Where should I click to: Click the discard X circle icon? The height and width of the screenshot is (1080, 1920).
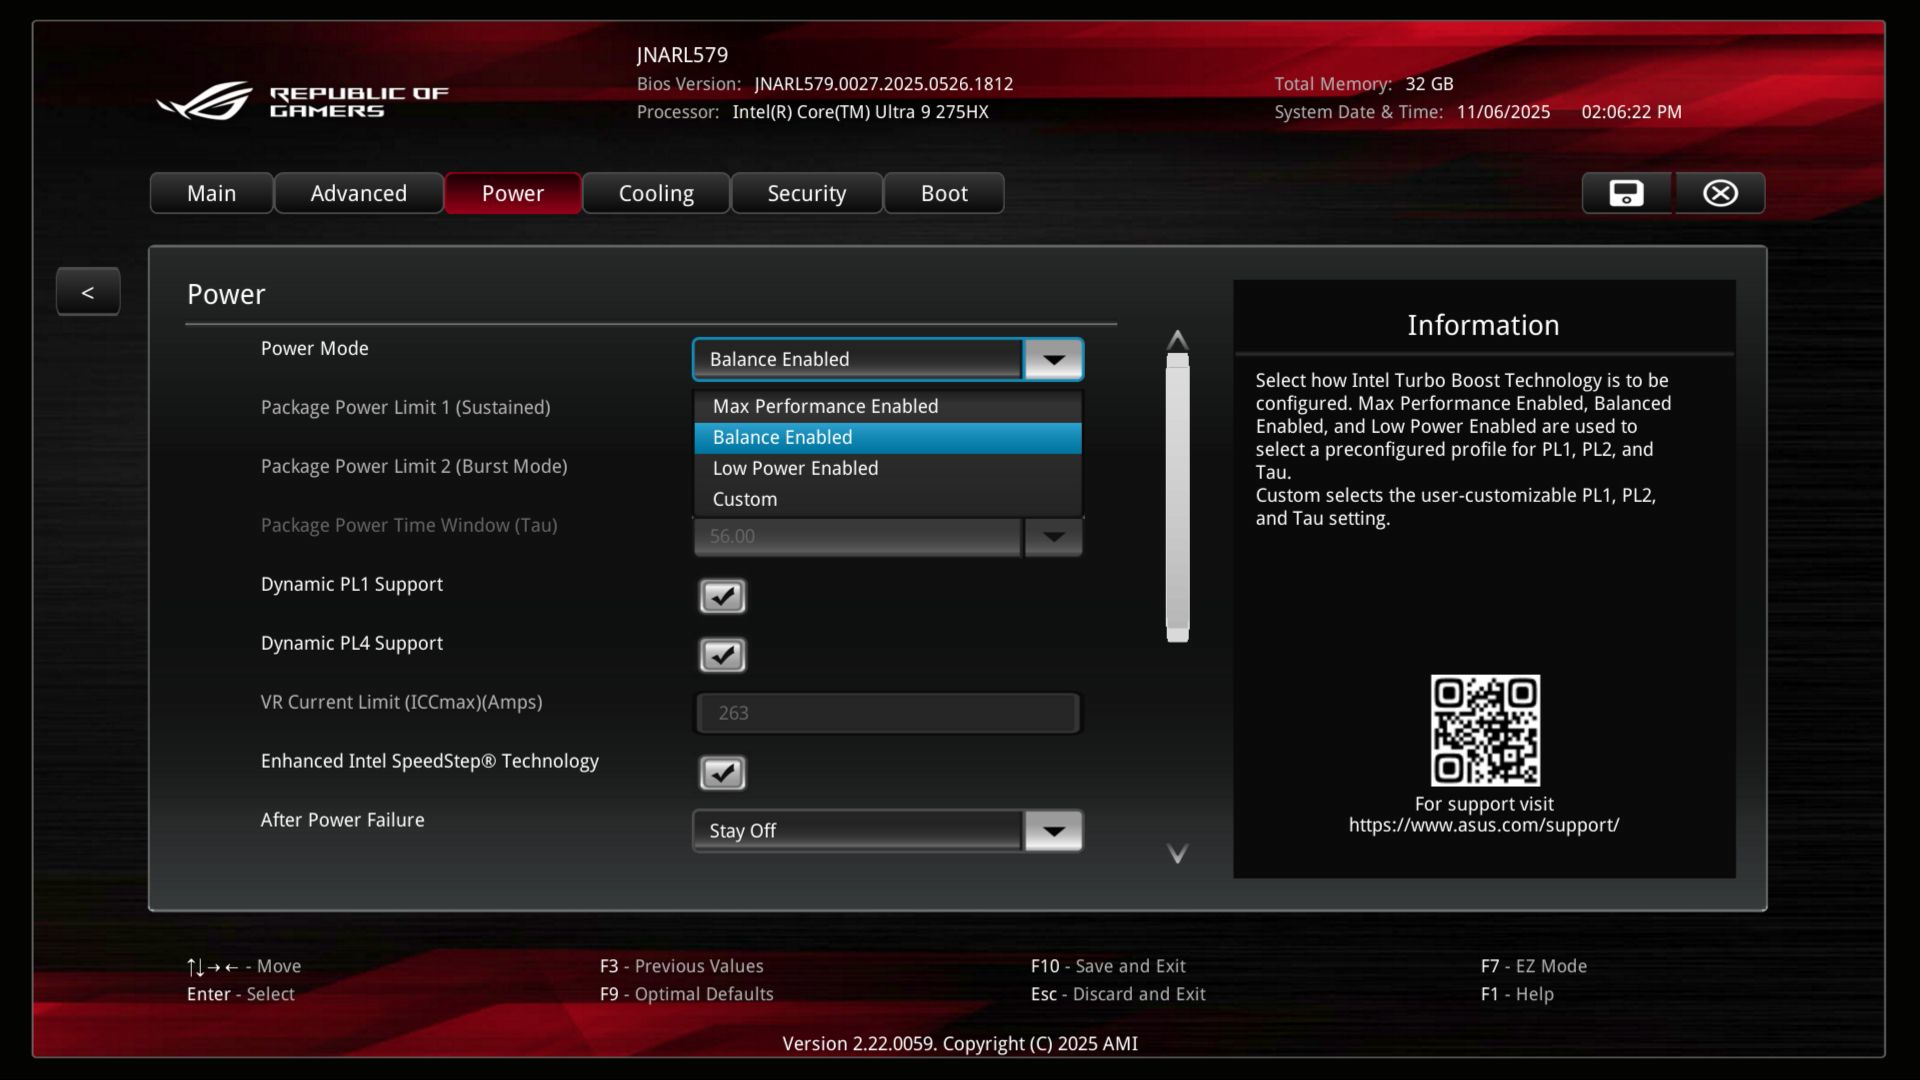pos(1720,193)
